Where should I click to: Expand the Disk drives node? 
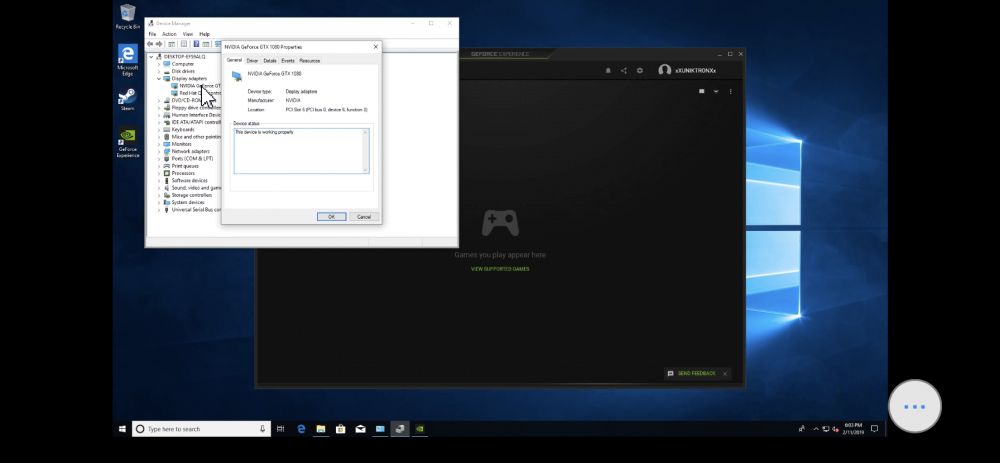click(159, 71)
